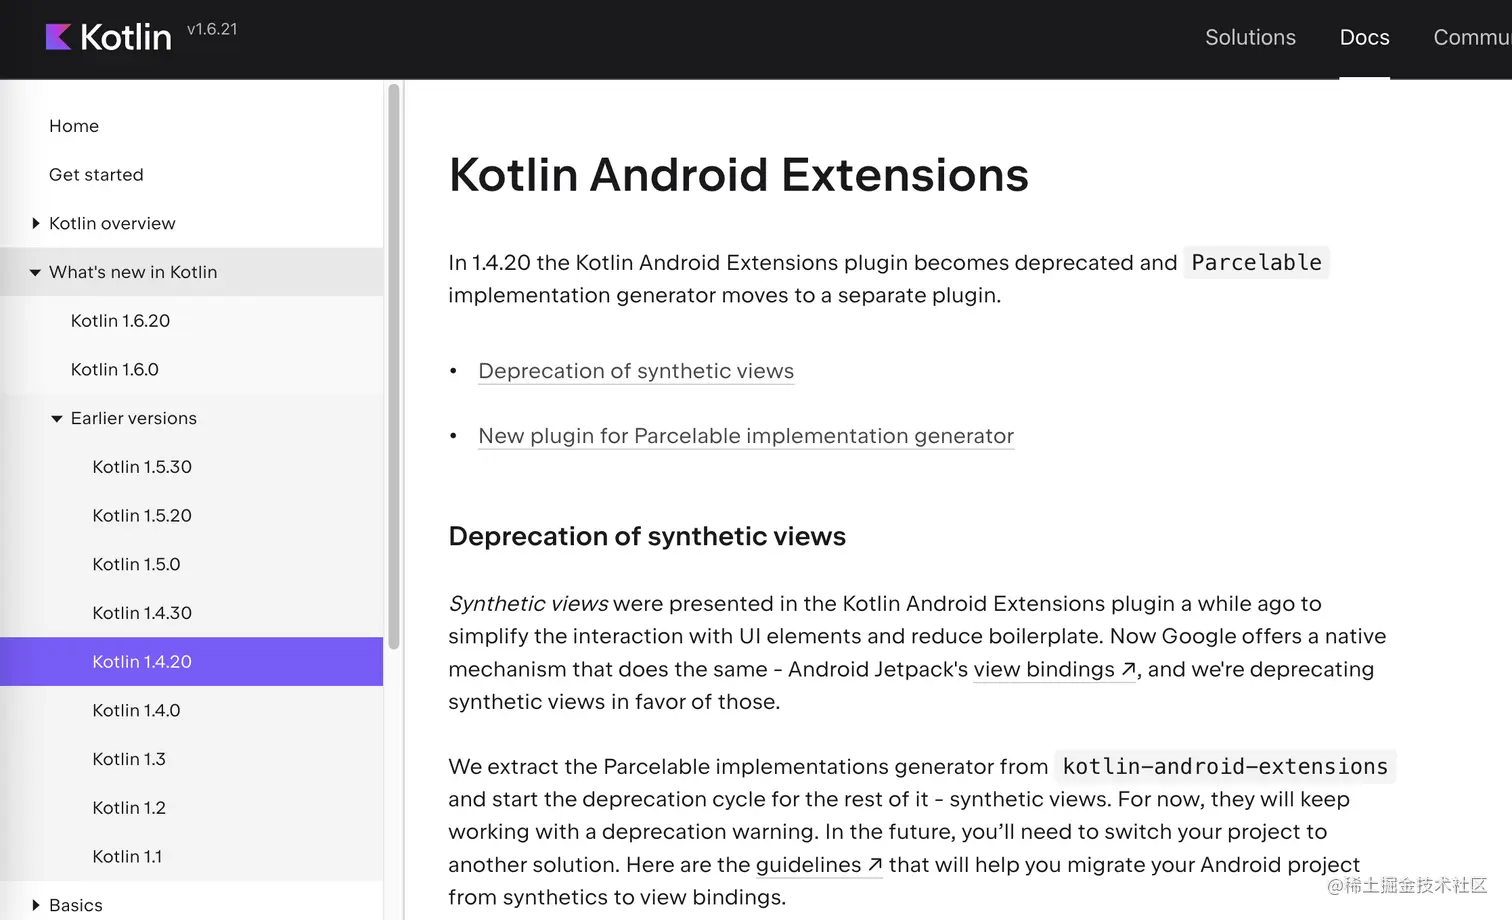Open the view bindings external link
This screenshot has width=1512, height=920.
(x=1055, y=669)
